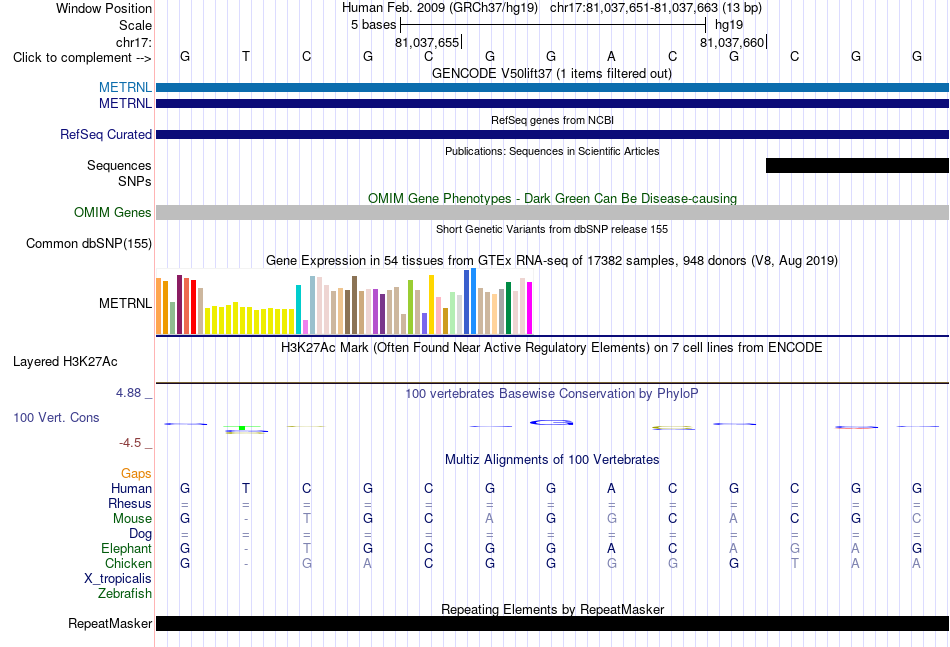Click the 81,037,655 position label
Viewport: 950px width, 647px height.
pos(427,42)
